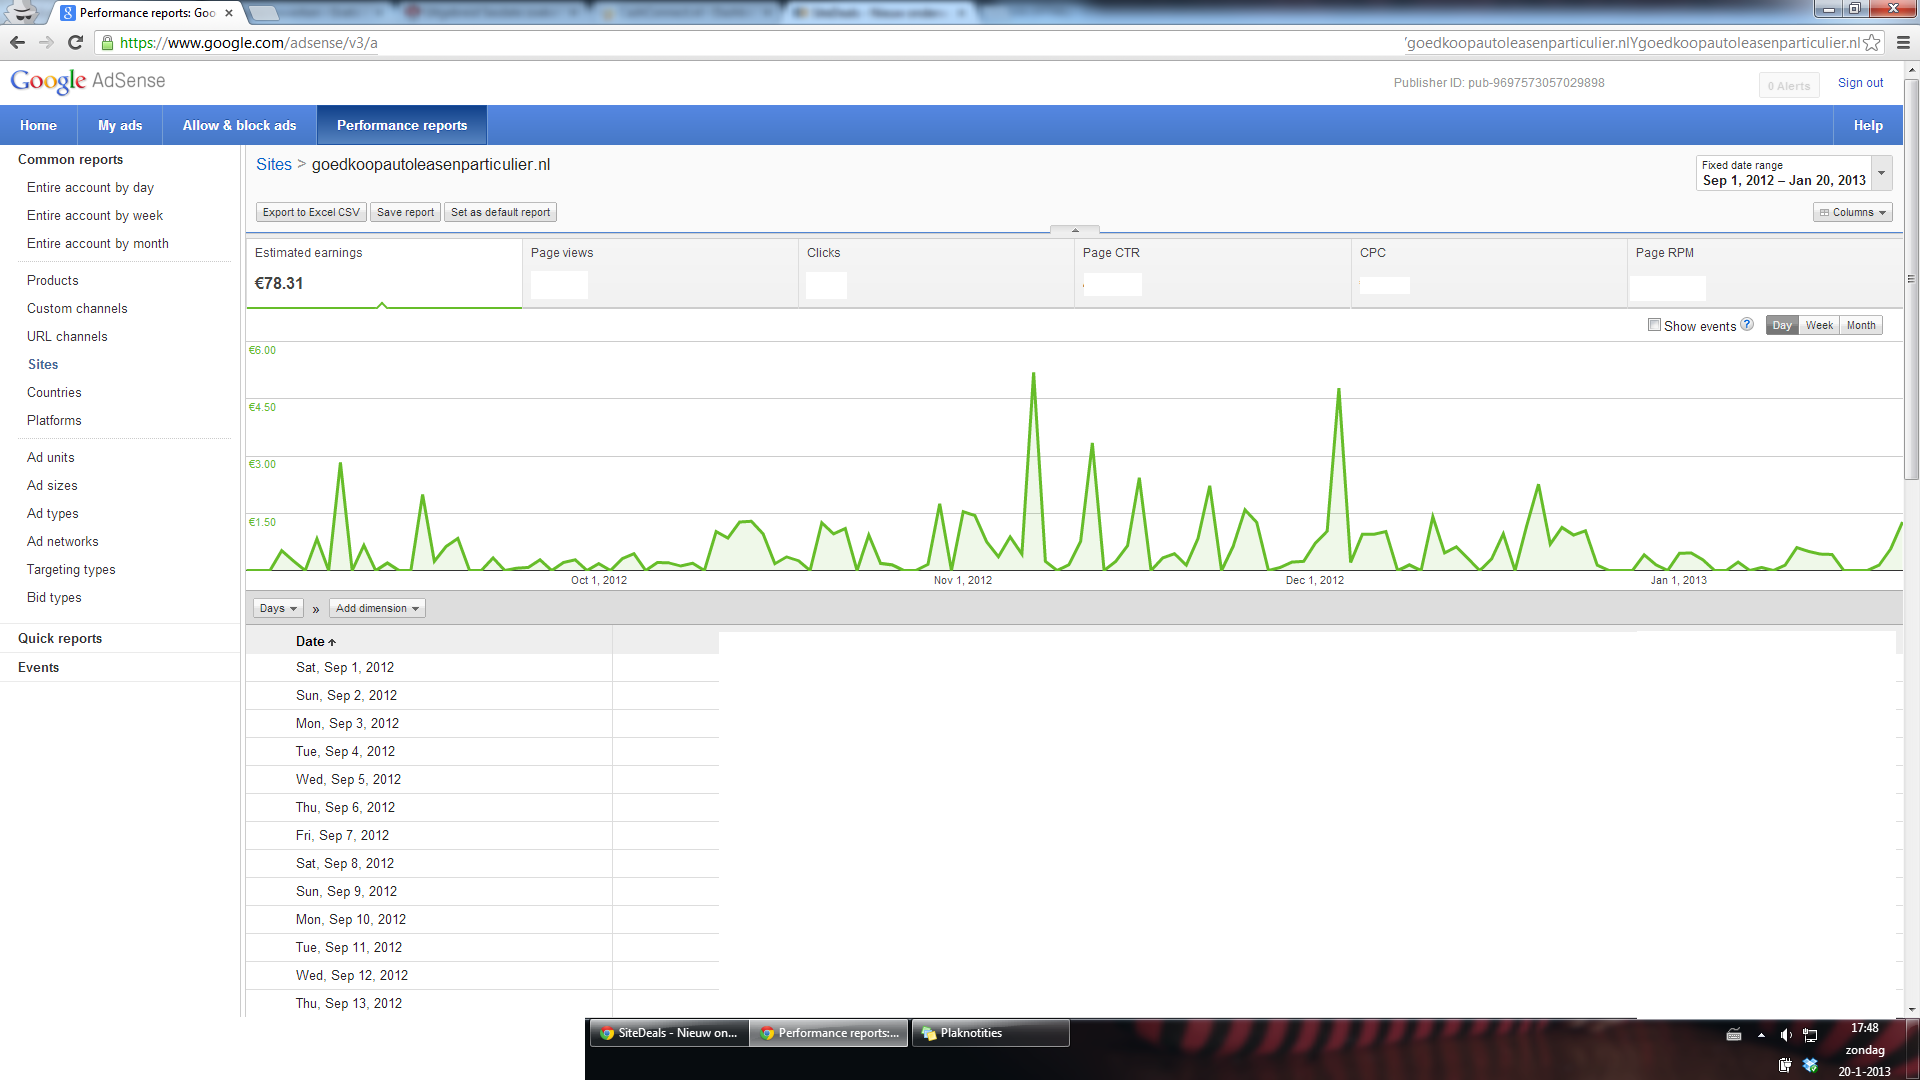Select the Page RPM metric tab

(1765, 272)
